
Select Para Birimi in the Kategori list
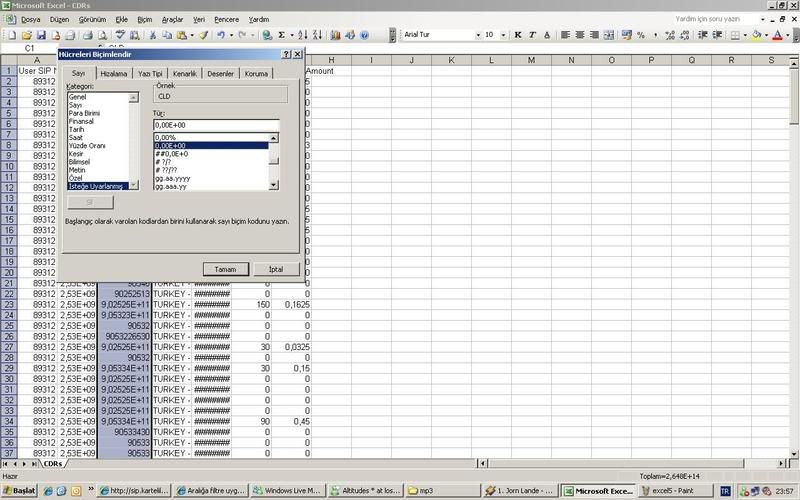click(x=84, y=113)
